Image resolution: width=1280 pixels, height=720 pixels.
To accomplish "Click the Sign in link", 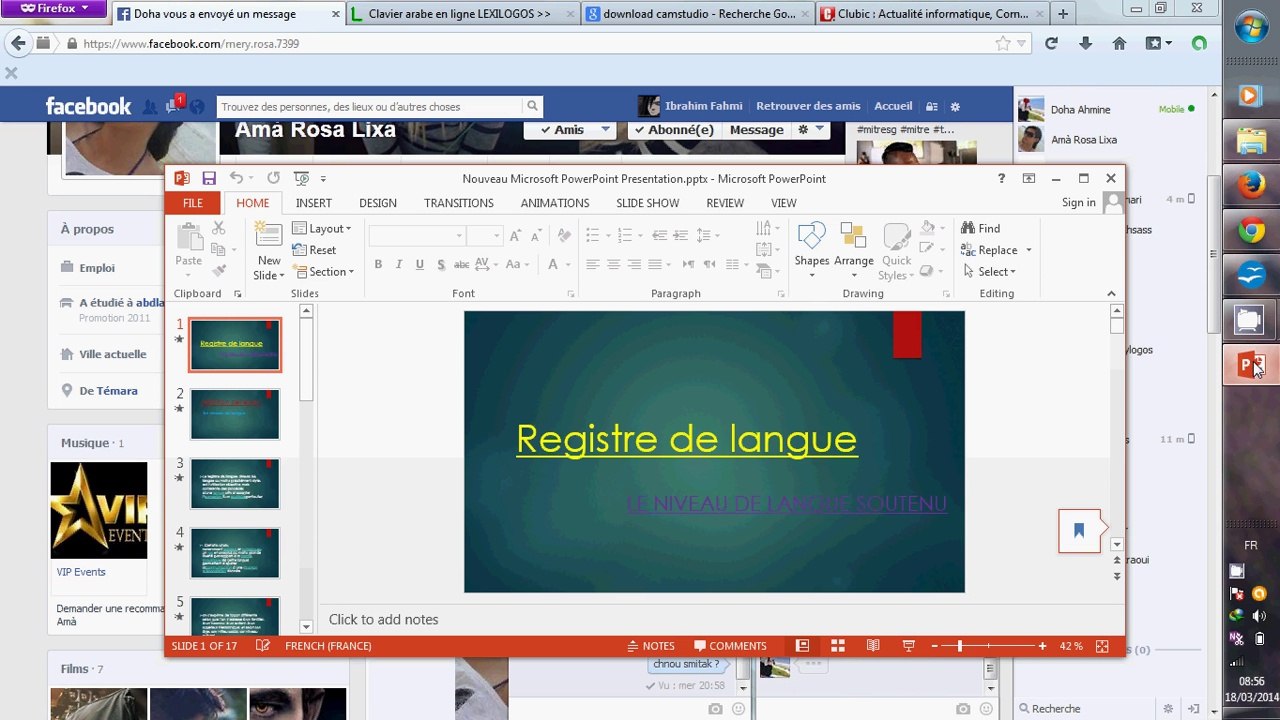I will (1079, 203).
